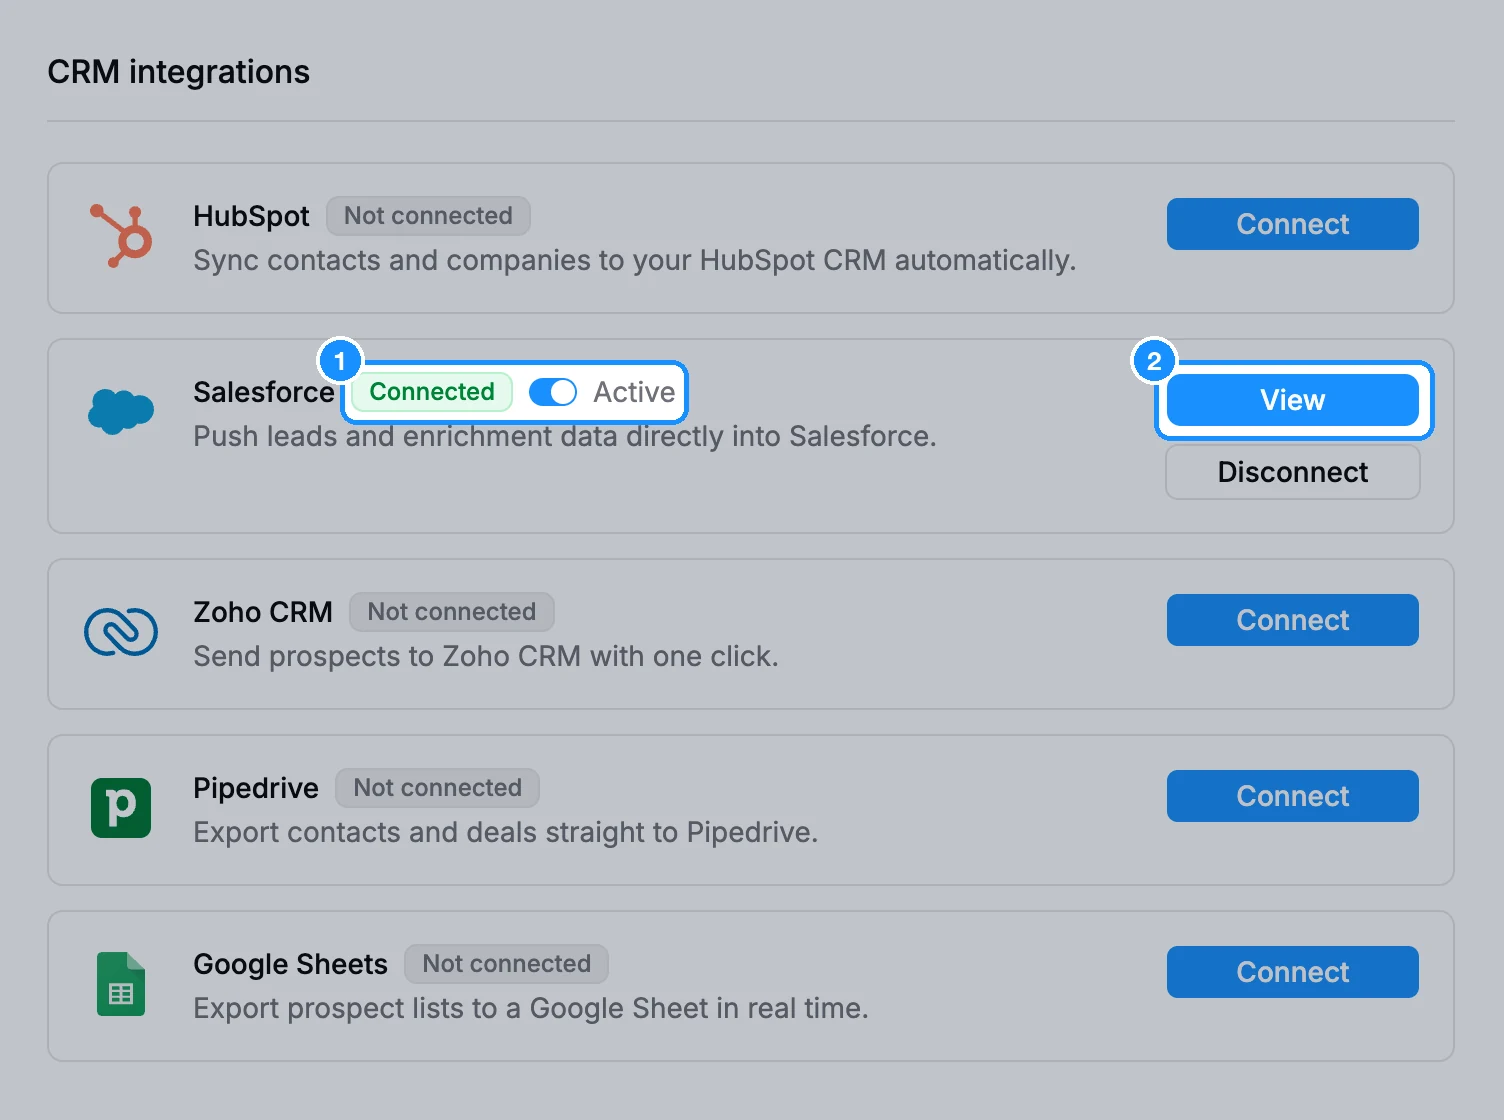Click Pipedrive's Not connected badge
The width and height of the screenshot is (1504, 1120).
point(437,788)
